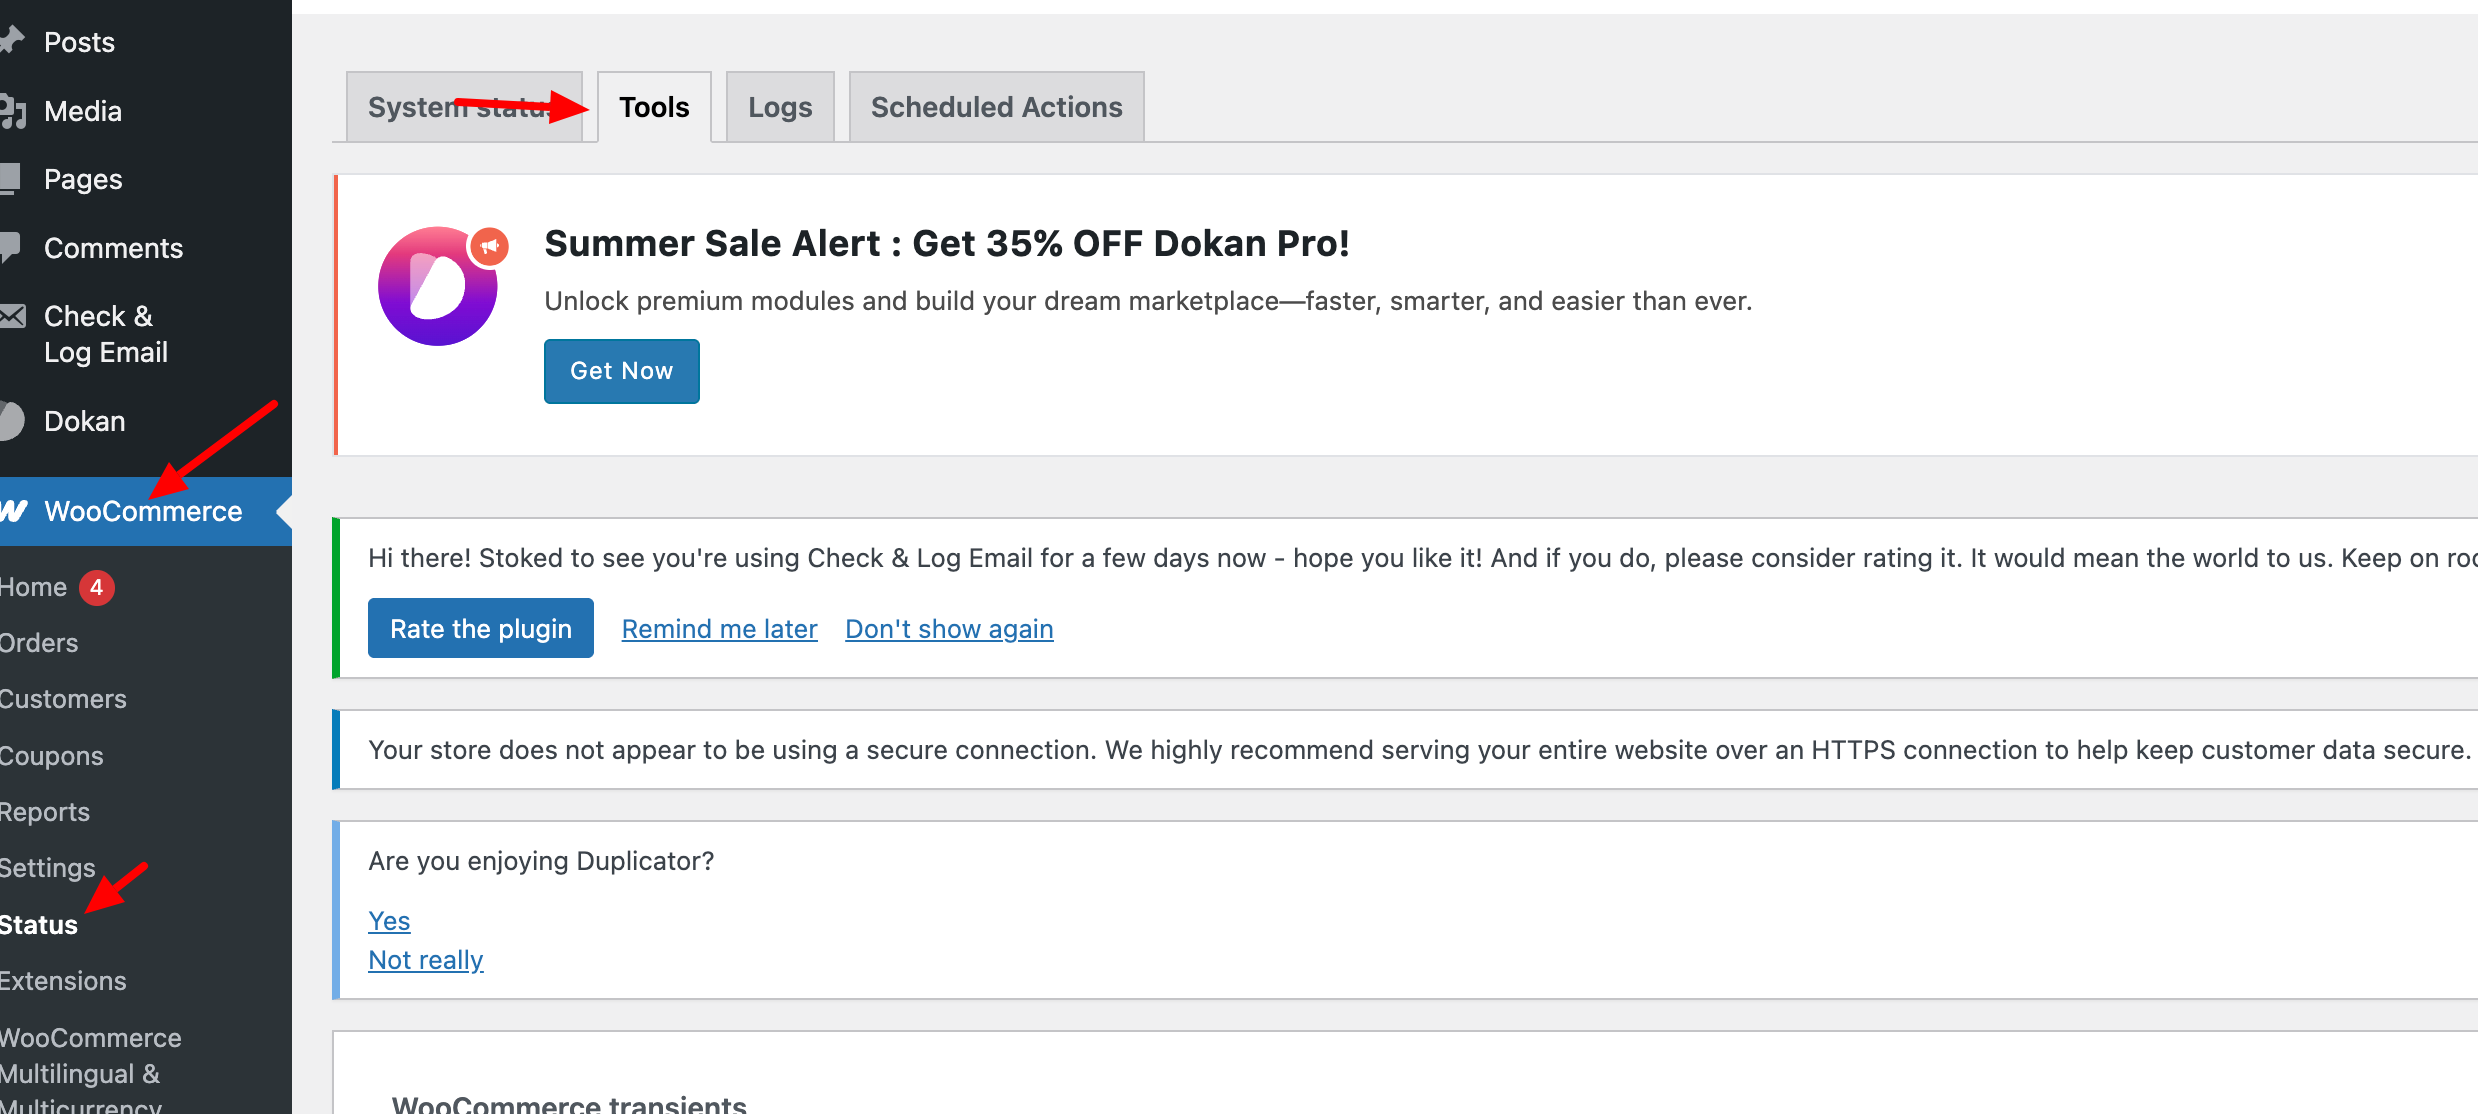Choose Not really for Duplicator
This screenshot has width=2478, height=1114.
coord(425,960)
